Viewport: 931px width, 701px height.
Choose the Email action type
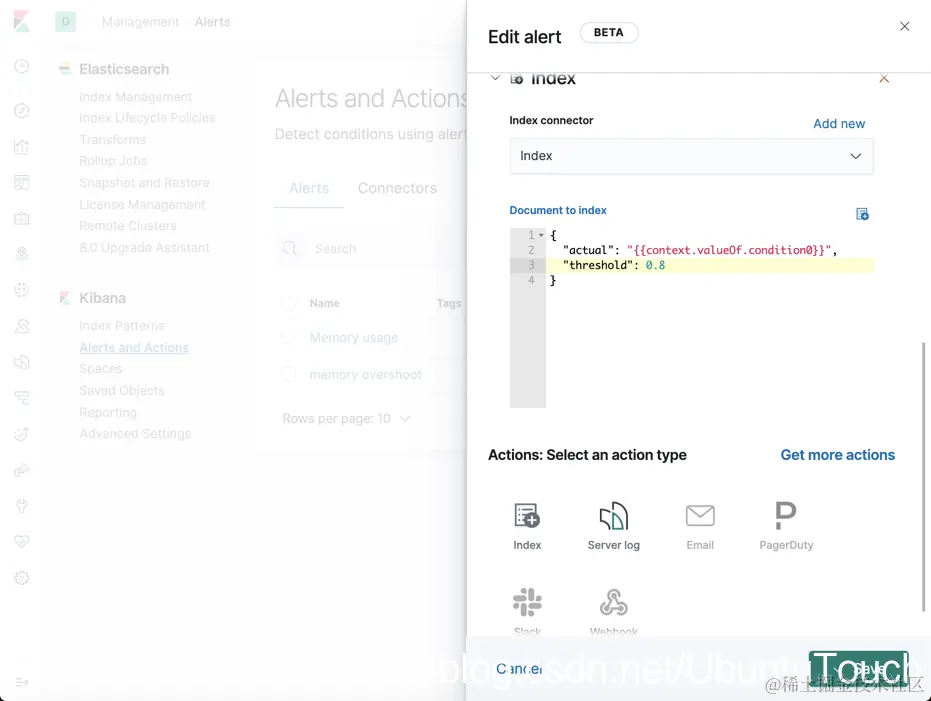700,526
